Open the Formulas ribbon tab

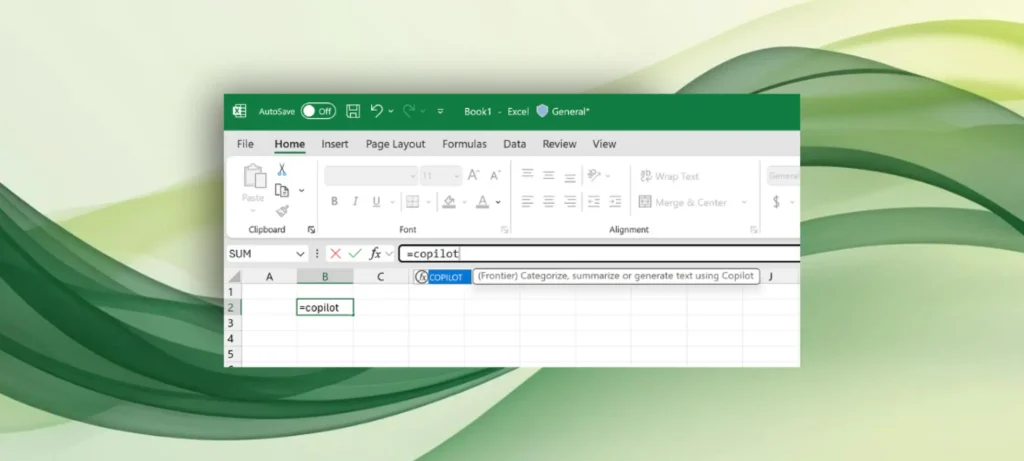click(464, 144)
